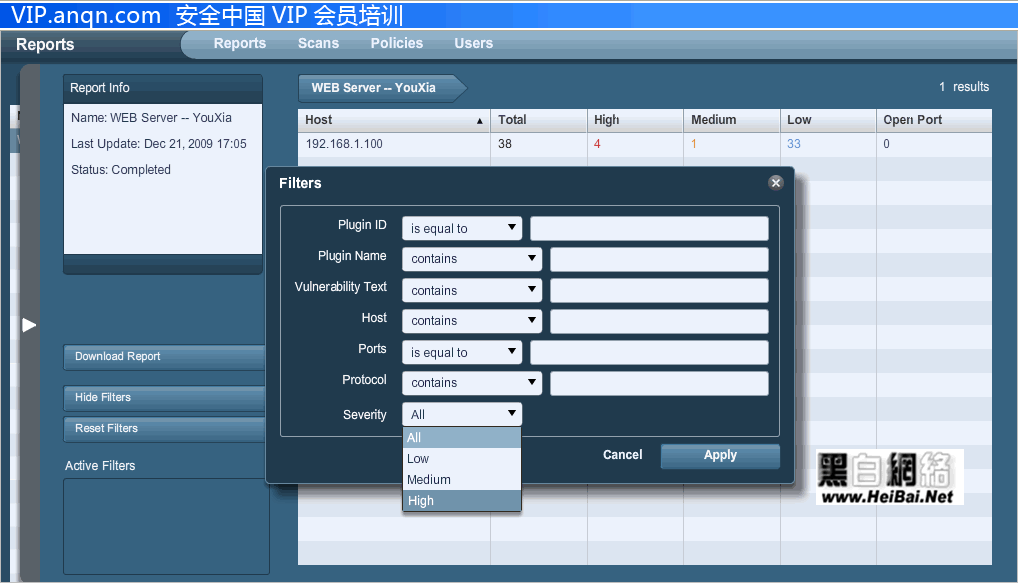Pick Low from the Severity list
Image resolution: width=1018 pixels, height=583 pixels.
(461, 459)
